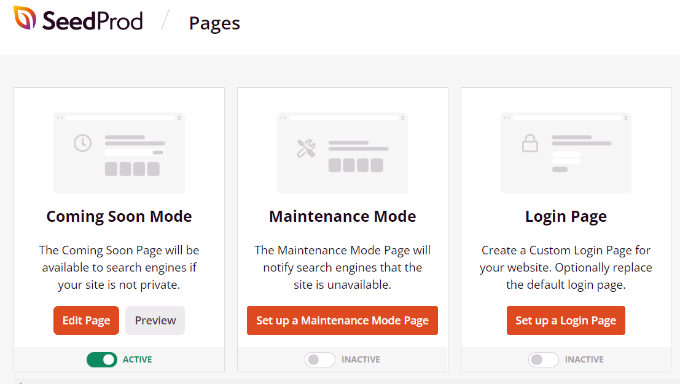This screenshot has width=680, height=384.
Task: Select the Login Page heading
Action: pos(566,217)
